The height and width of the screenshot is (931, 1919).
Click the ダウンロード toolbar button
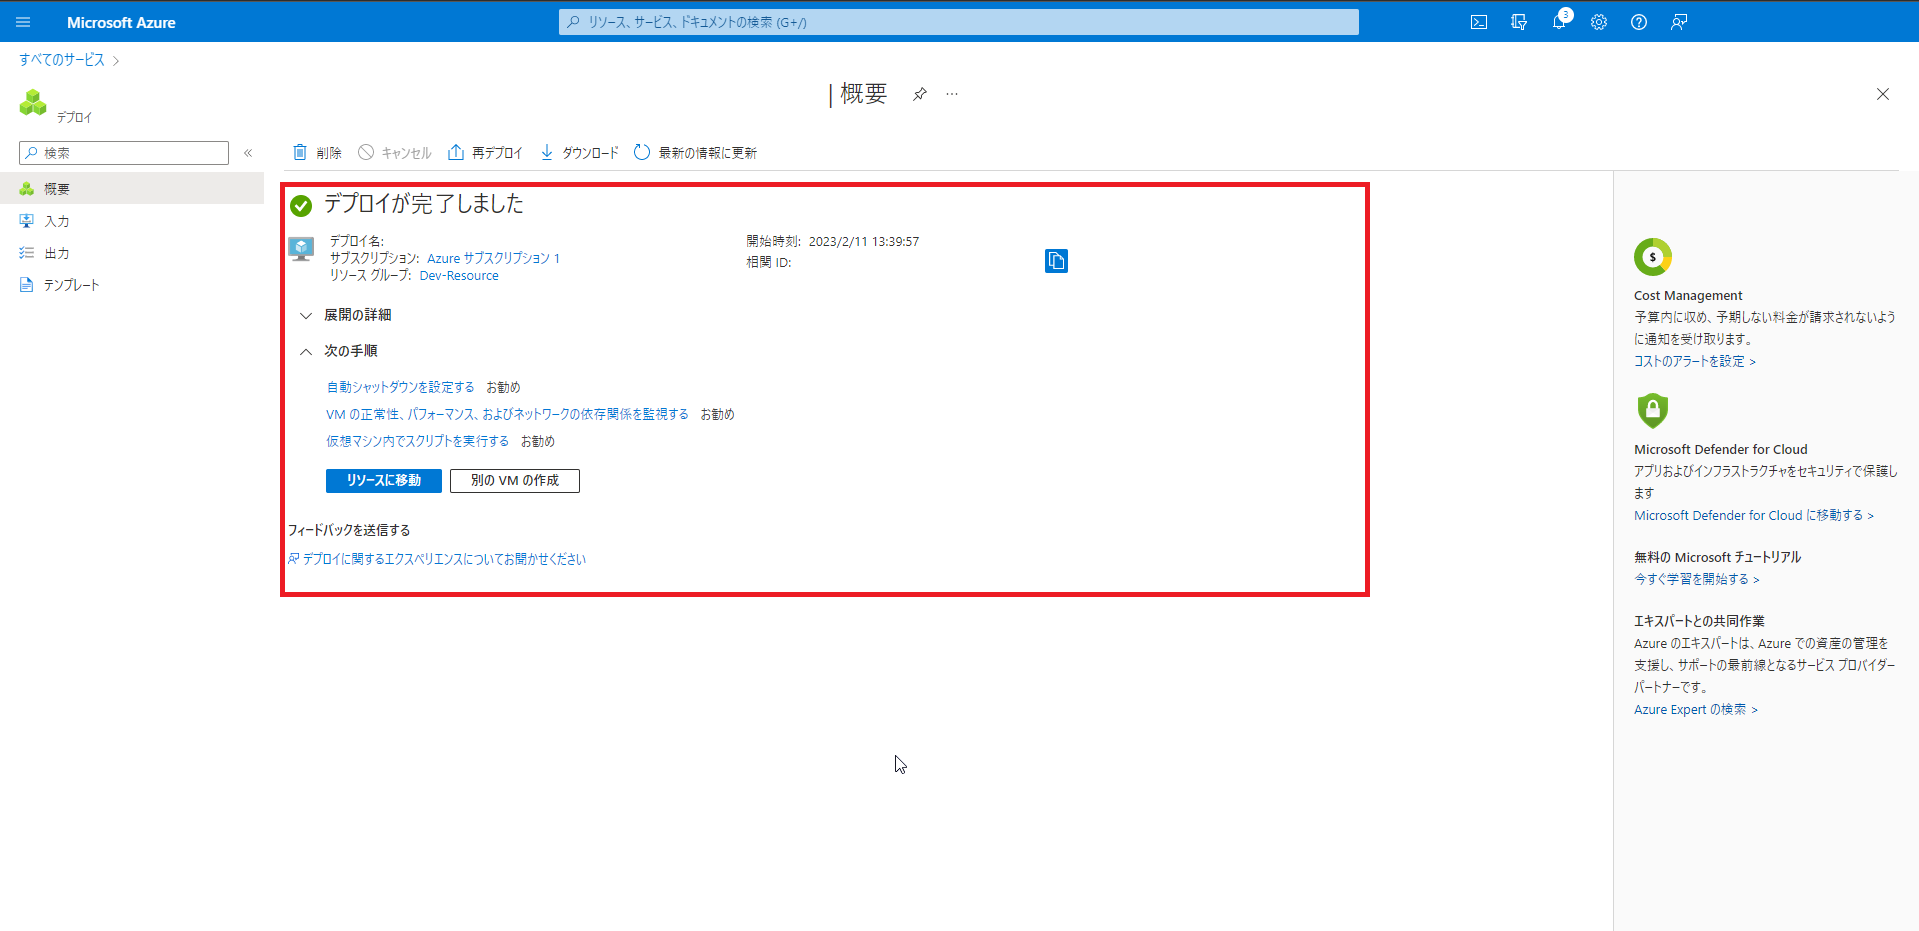coord(579,153)
